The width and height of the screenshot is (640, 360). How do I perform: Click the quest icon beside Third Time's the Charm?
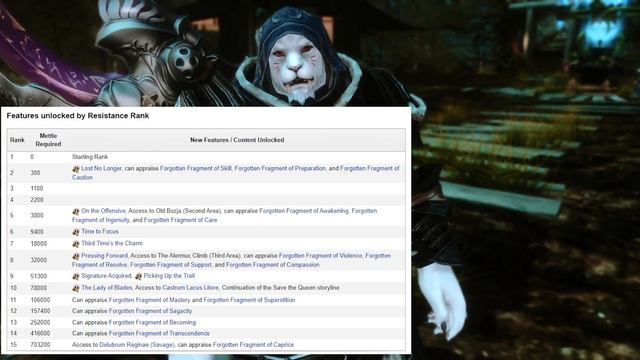coord(76,244)
